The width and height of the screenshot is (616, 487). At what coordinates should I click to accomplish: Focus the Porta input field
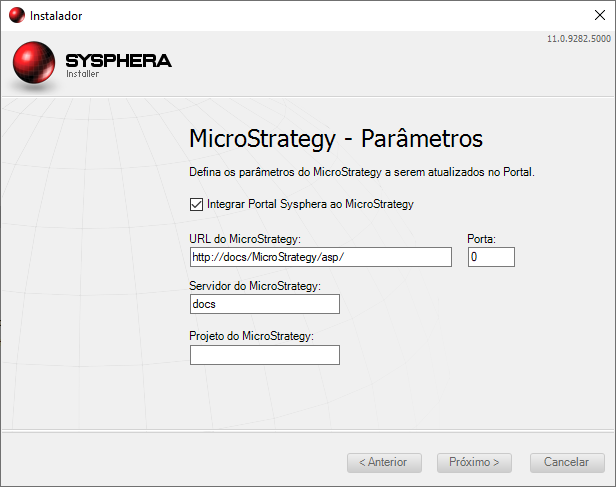(491, 257)
